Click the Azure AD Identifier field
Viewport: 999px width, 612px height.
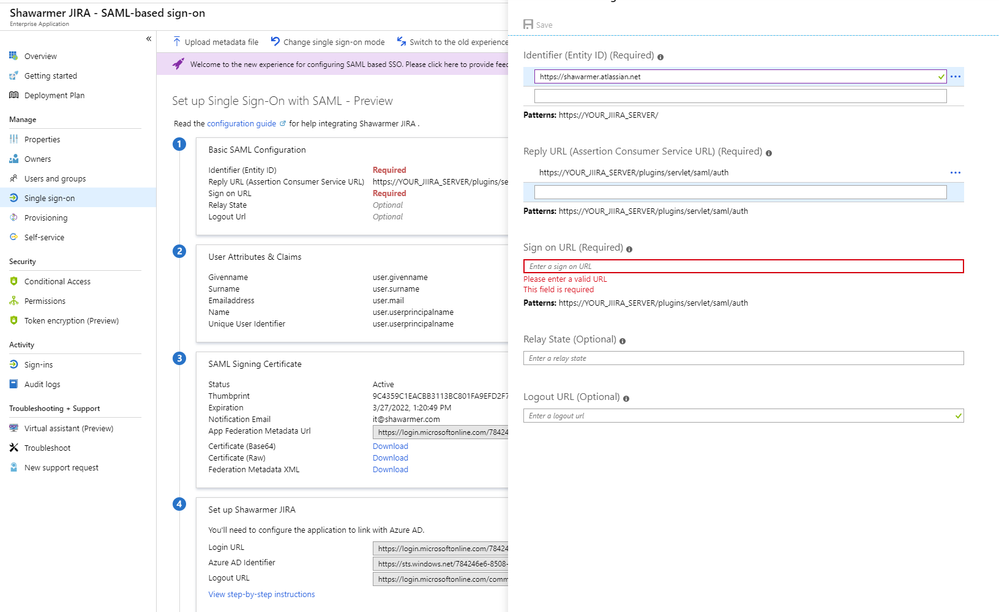click(441, 564)
